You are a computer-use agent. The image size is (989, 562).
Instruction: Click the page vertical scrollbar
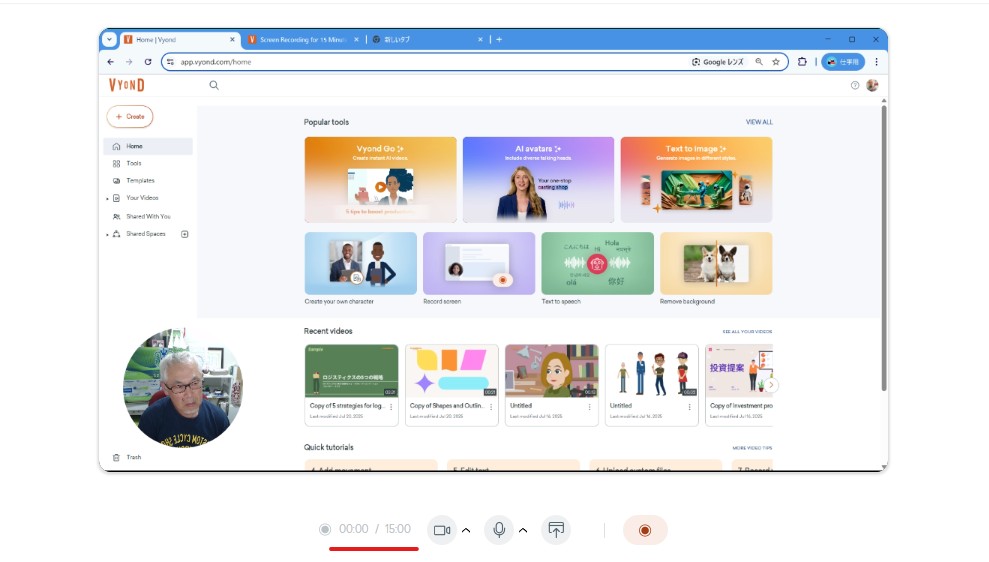(x=884, y=248)
